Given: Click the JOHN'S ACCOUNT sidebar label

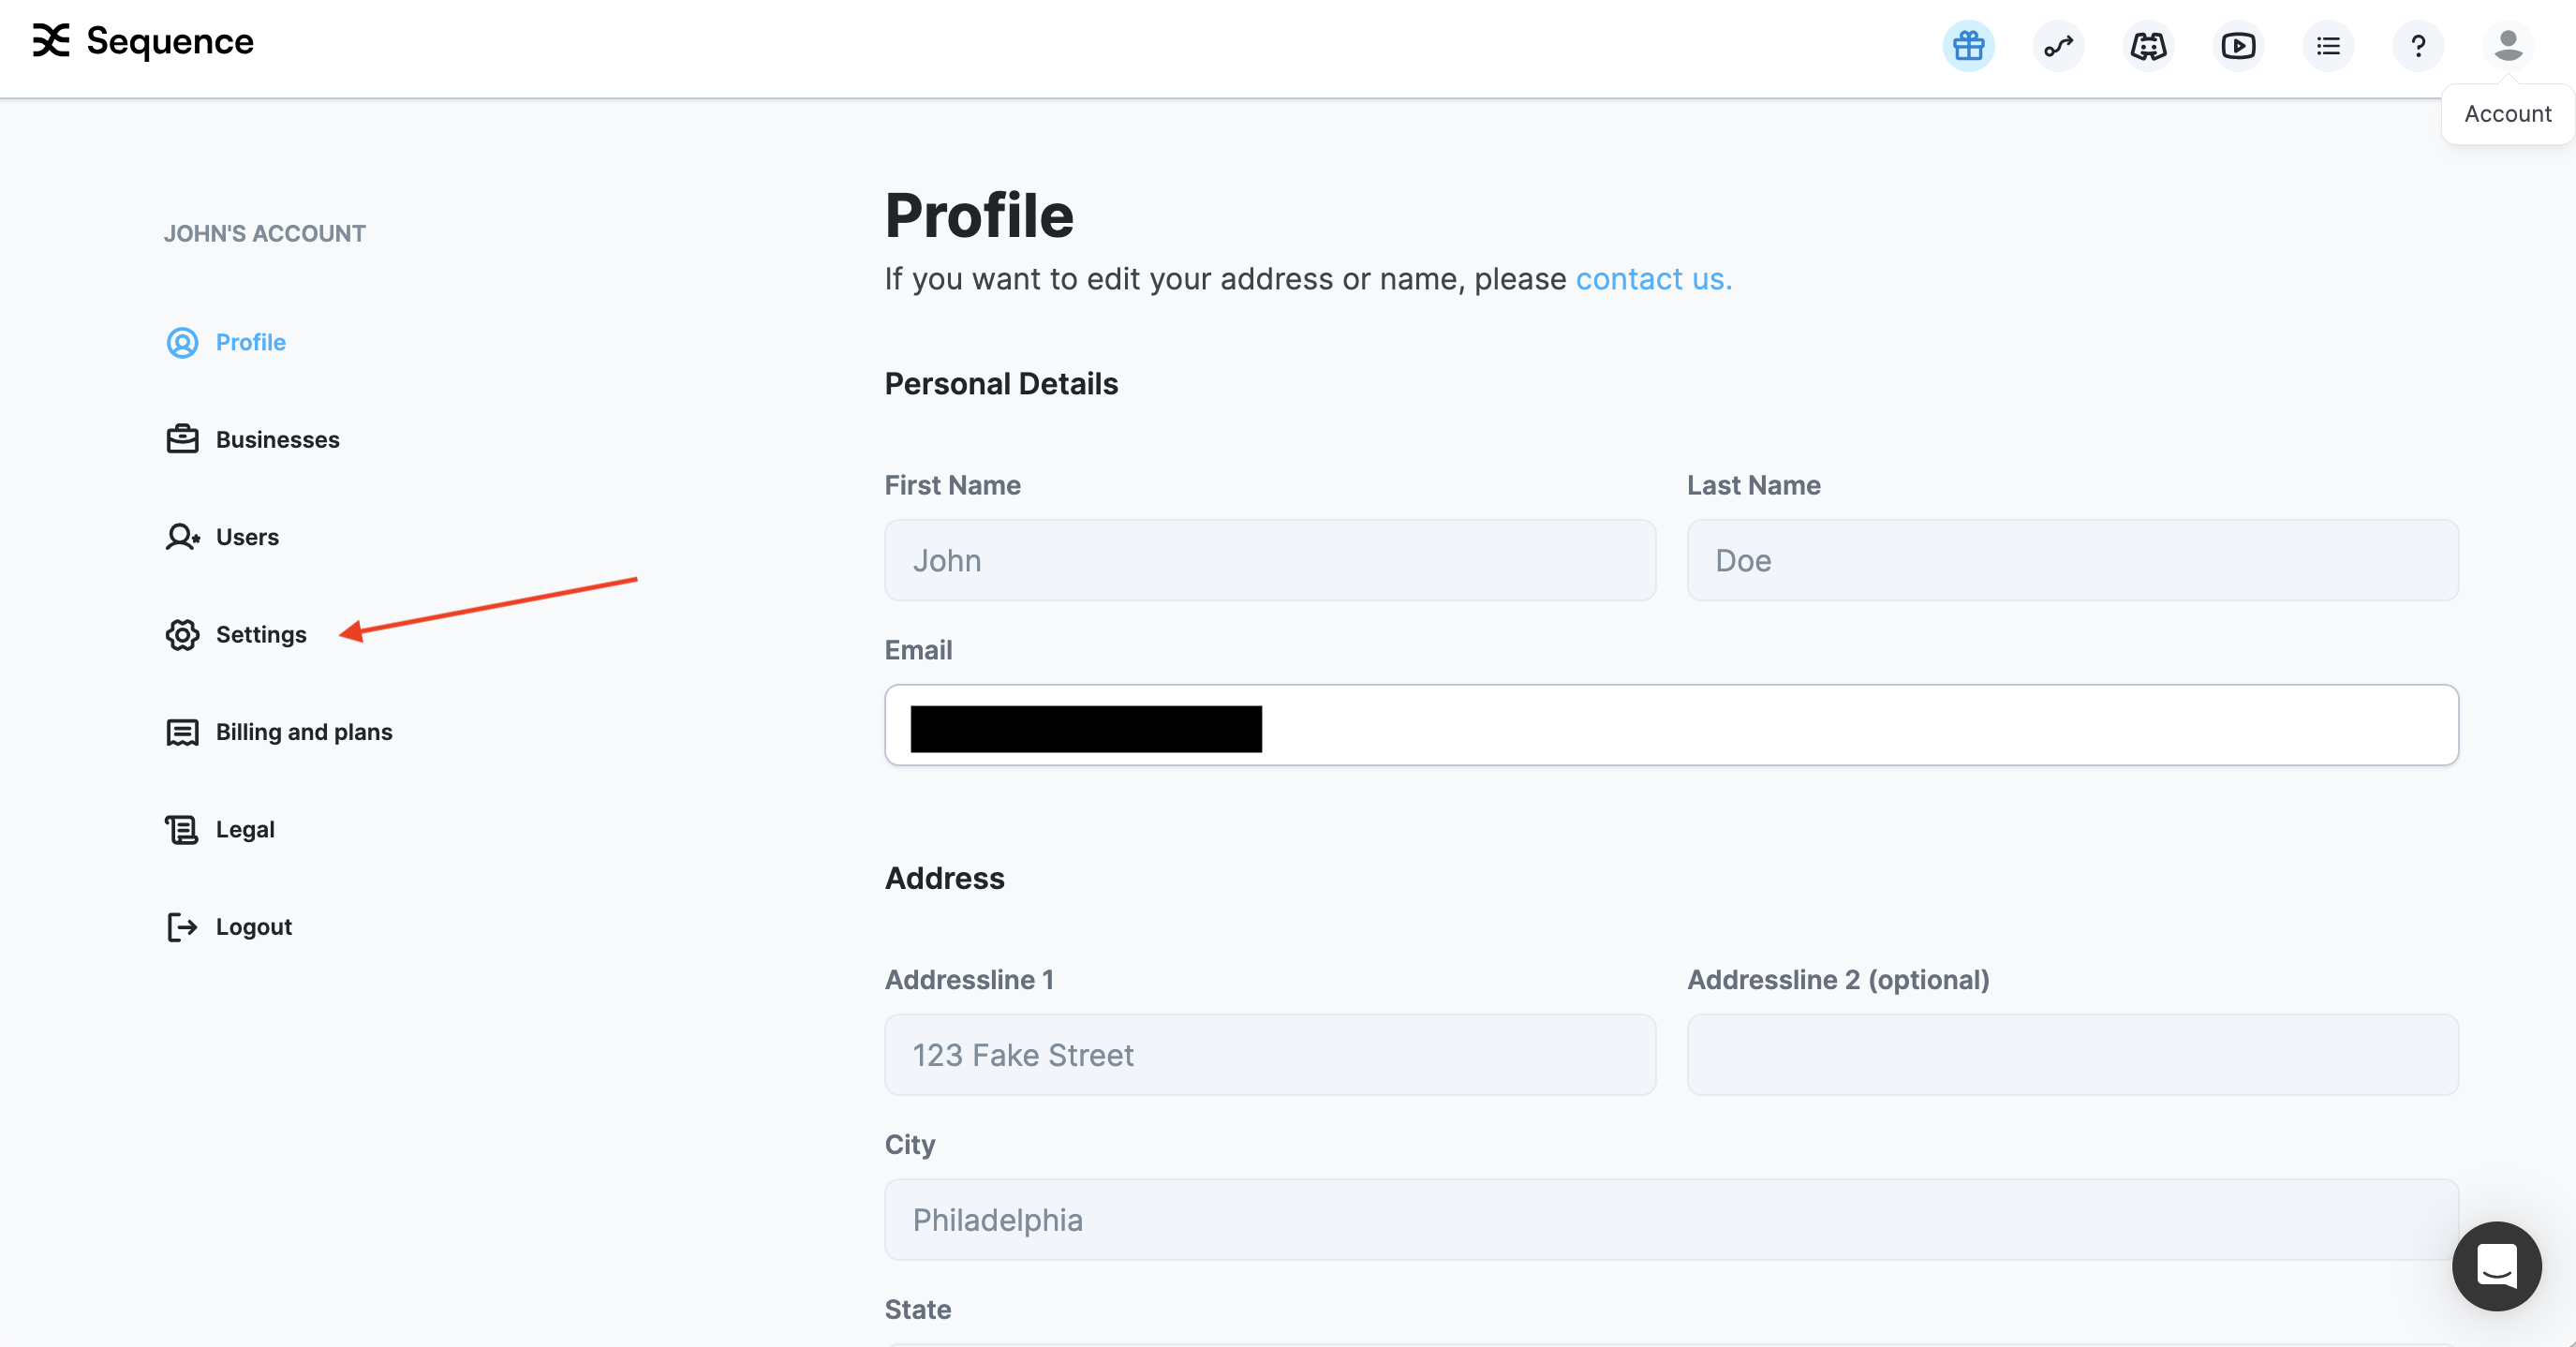Looking at the screenshot, I should pos(265,234).
